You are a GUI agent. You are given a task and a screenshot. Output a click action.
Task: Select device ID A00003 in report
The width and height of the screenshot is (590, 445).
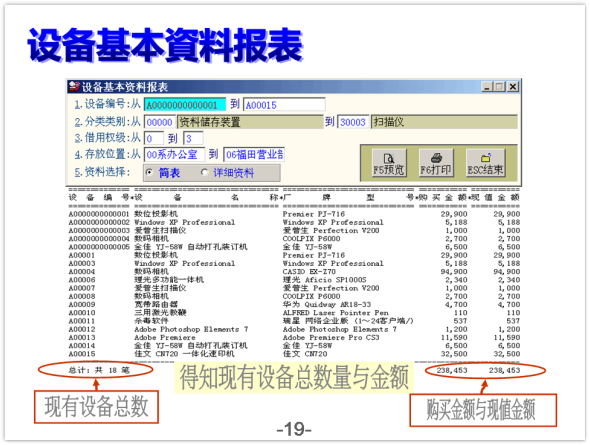tap(82, 263)
